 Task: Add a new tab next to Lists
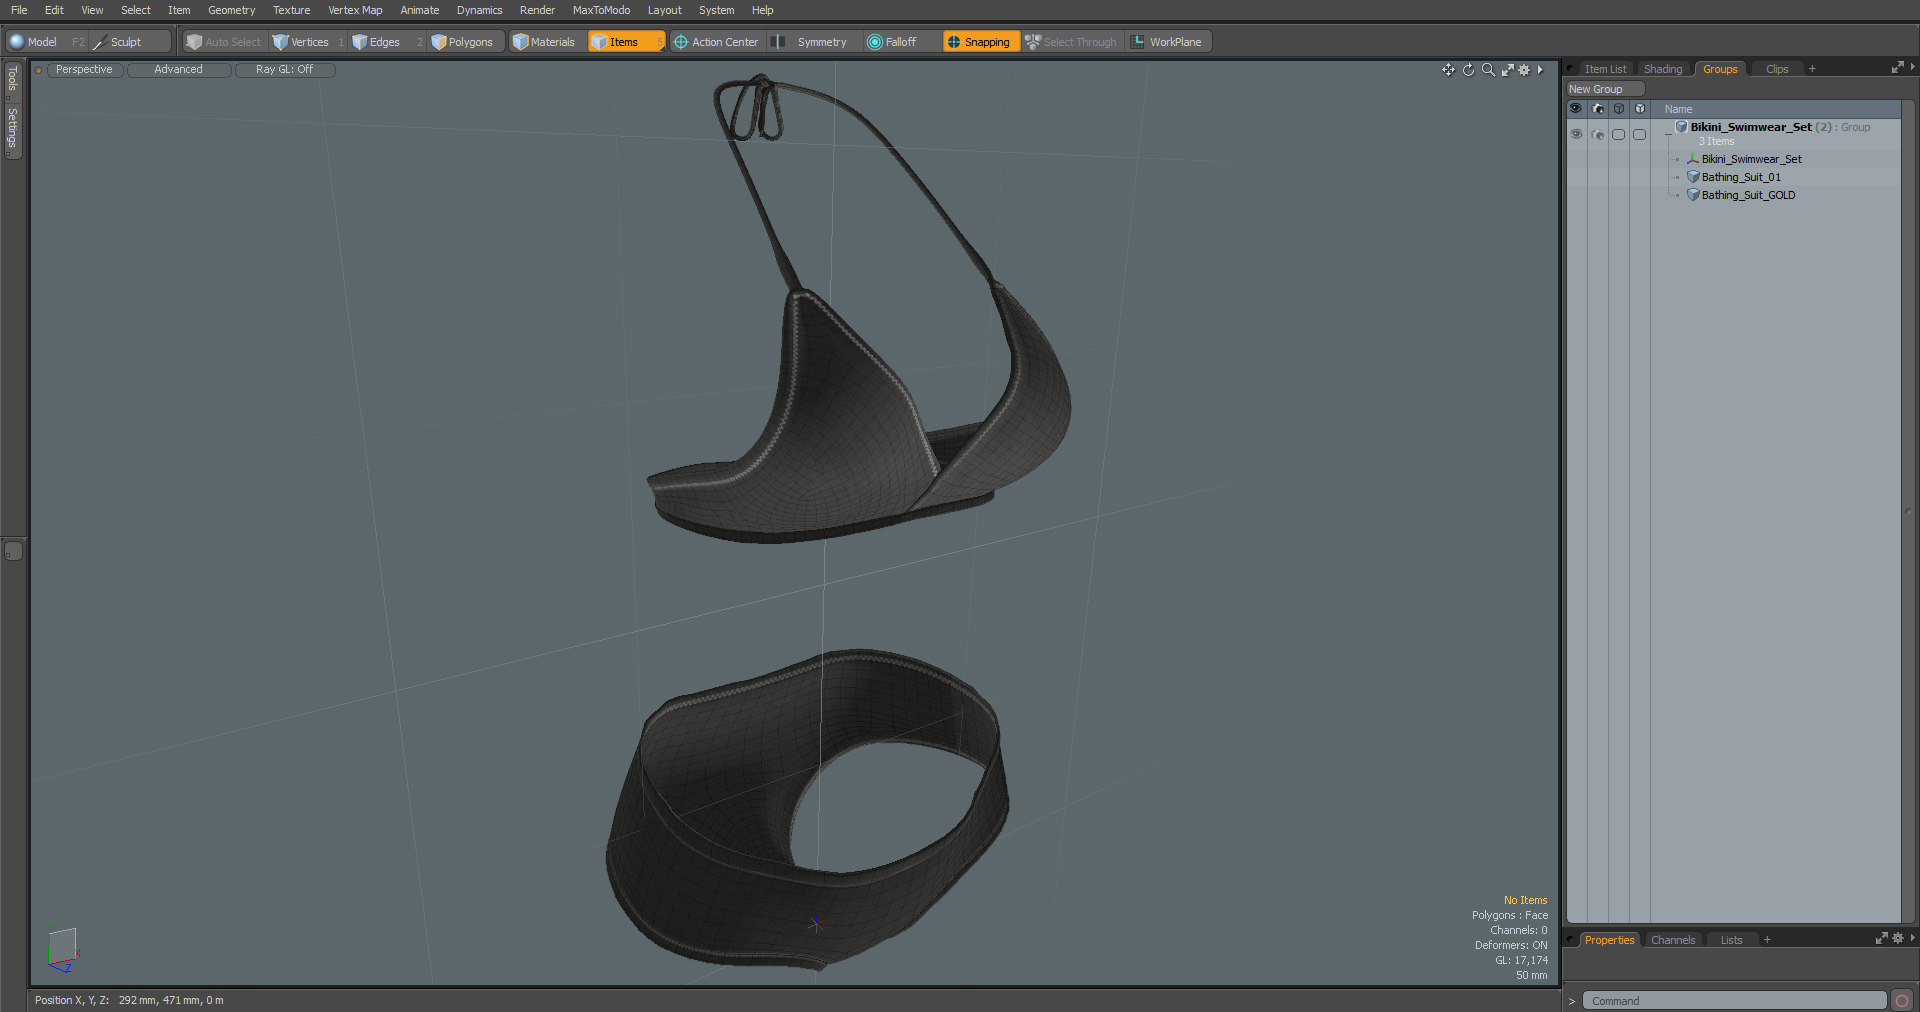(1767, 940)
